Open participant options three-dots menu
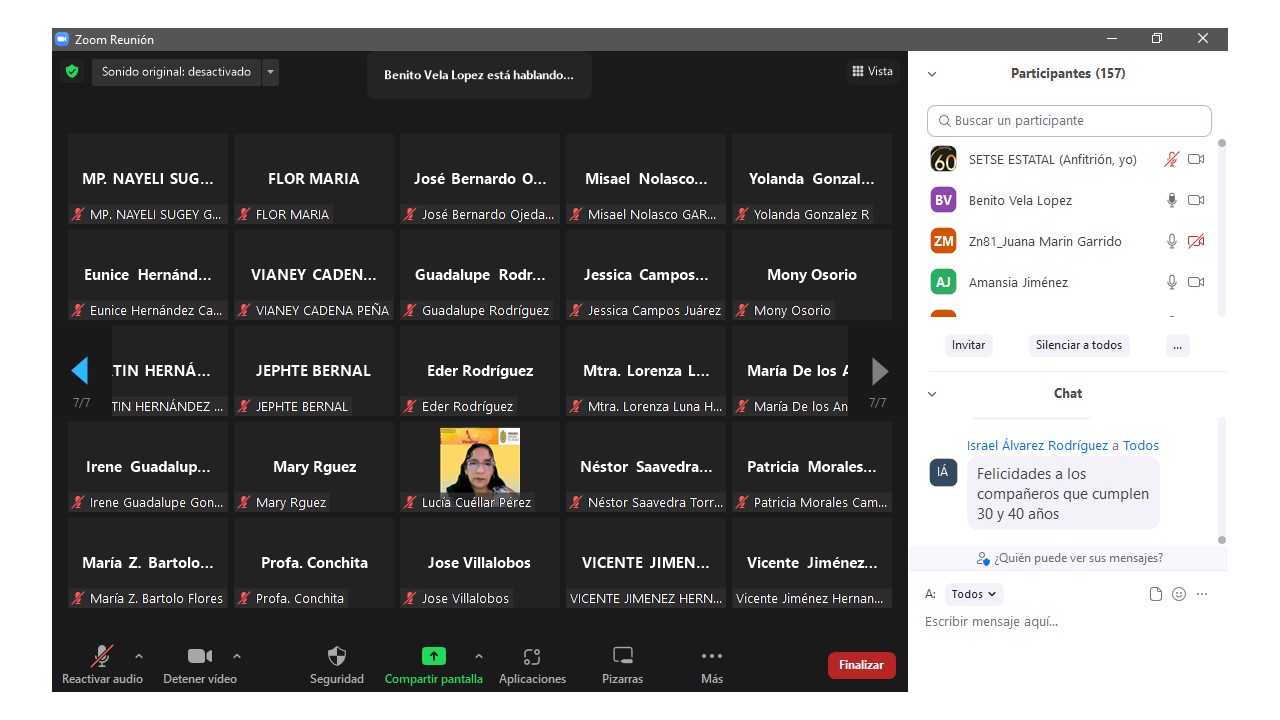This screenshot has height=720, width=1280. click(x=1177, y=345)
